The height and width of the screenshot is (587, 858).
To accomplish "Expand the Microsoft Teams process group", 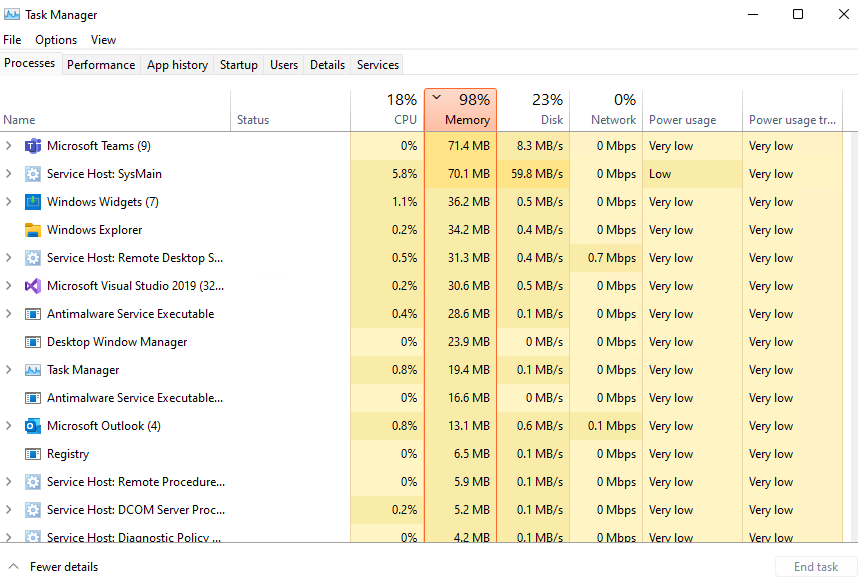I will [8, 146].
